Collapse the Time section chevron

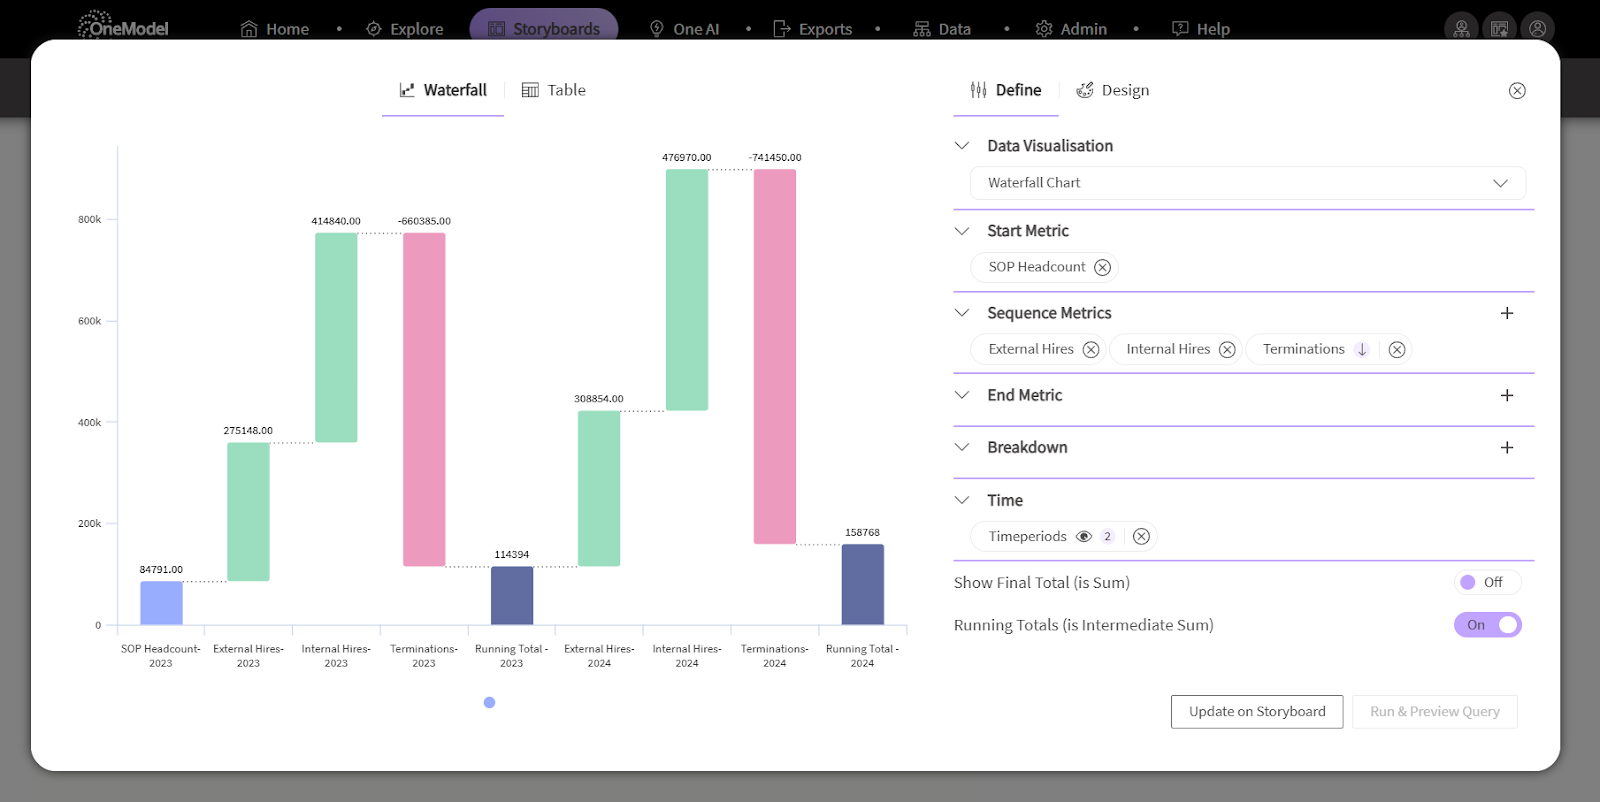click(x=962, y=500)
